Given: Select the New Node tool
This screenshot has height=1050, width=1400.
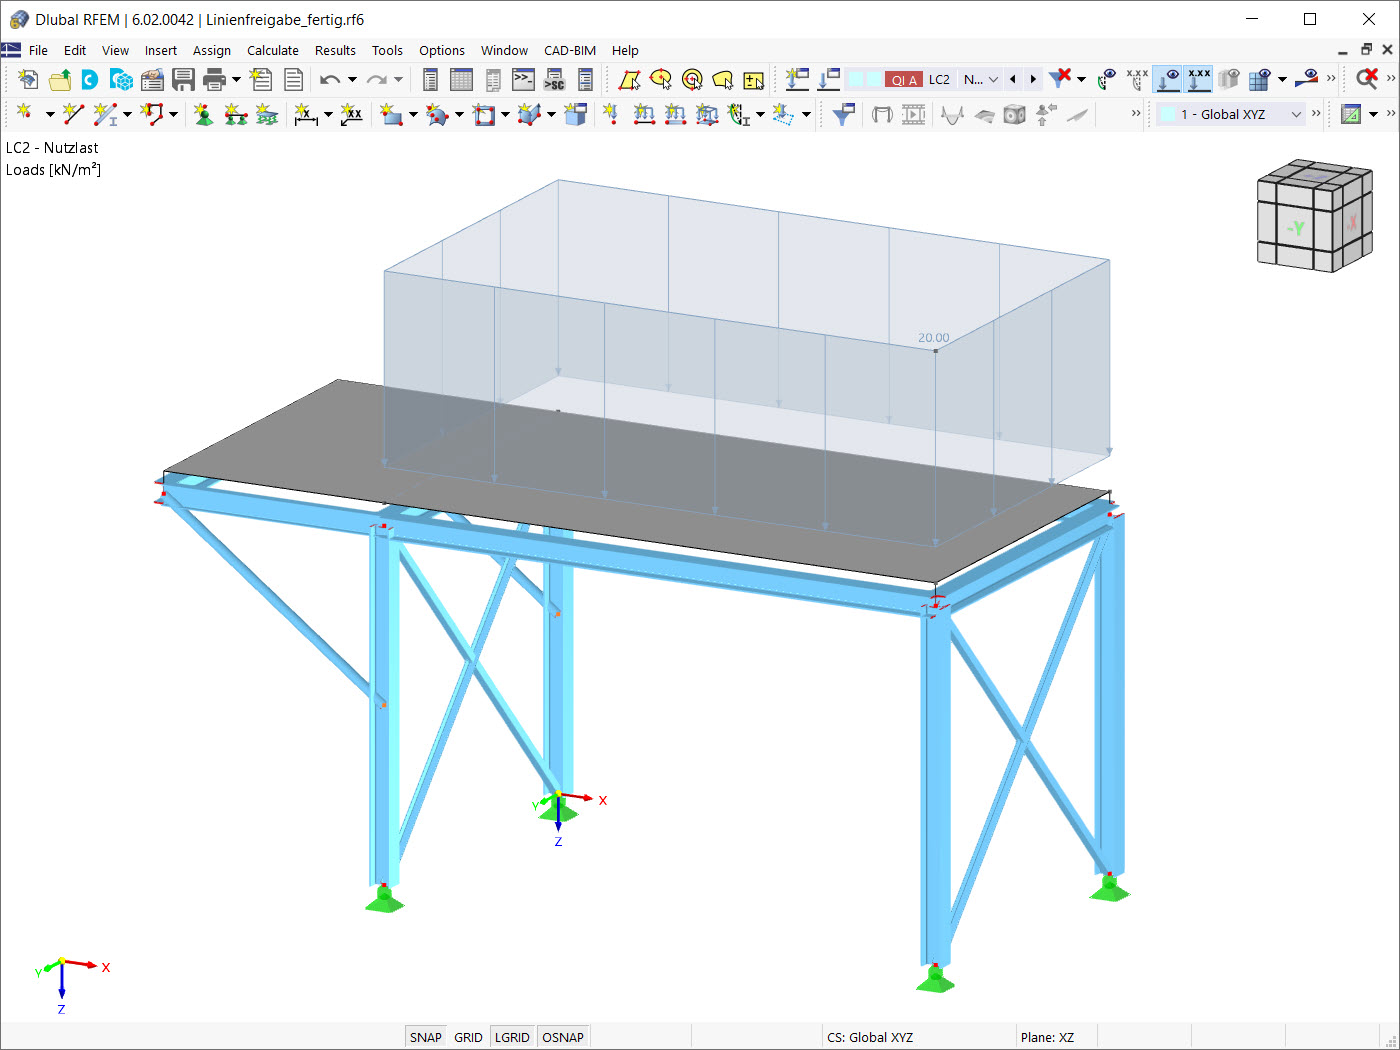Looking at the screenshot, I should pos(23,114).
